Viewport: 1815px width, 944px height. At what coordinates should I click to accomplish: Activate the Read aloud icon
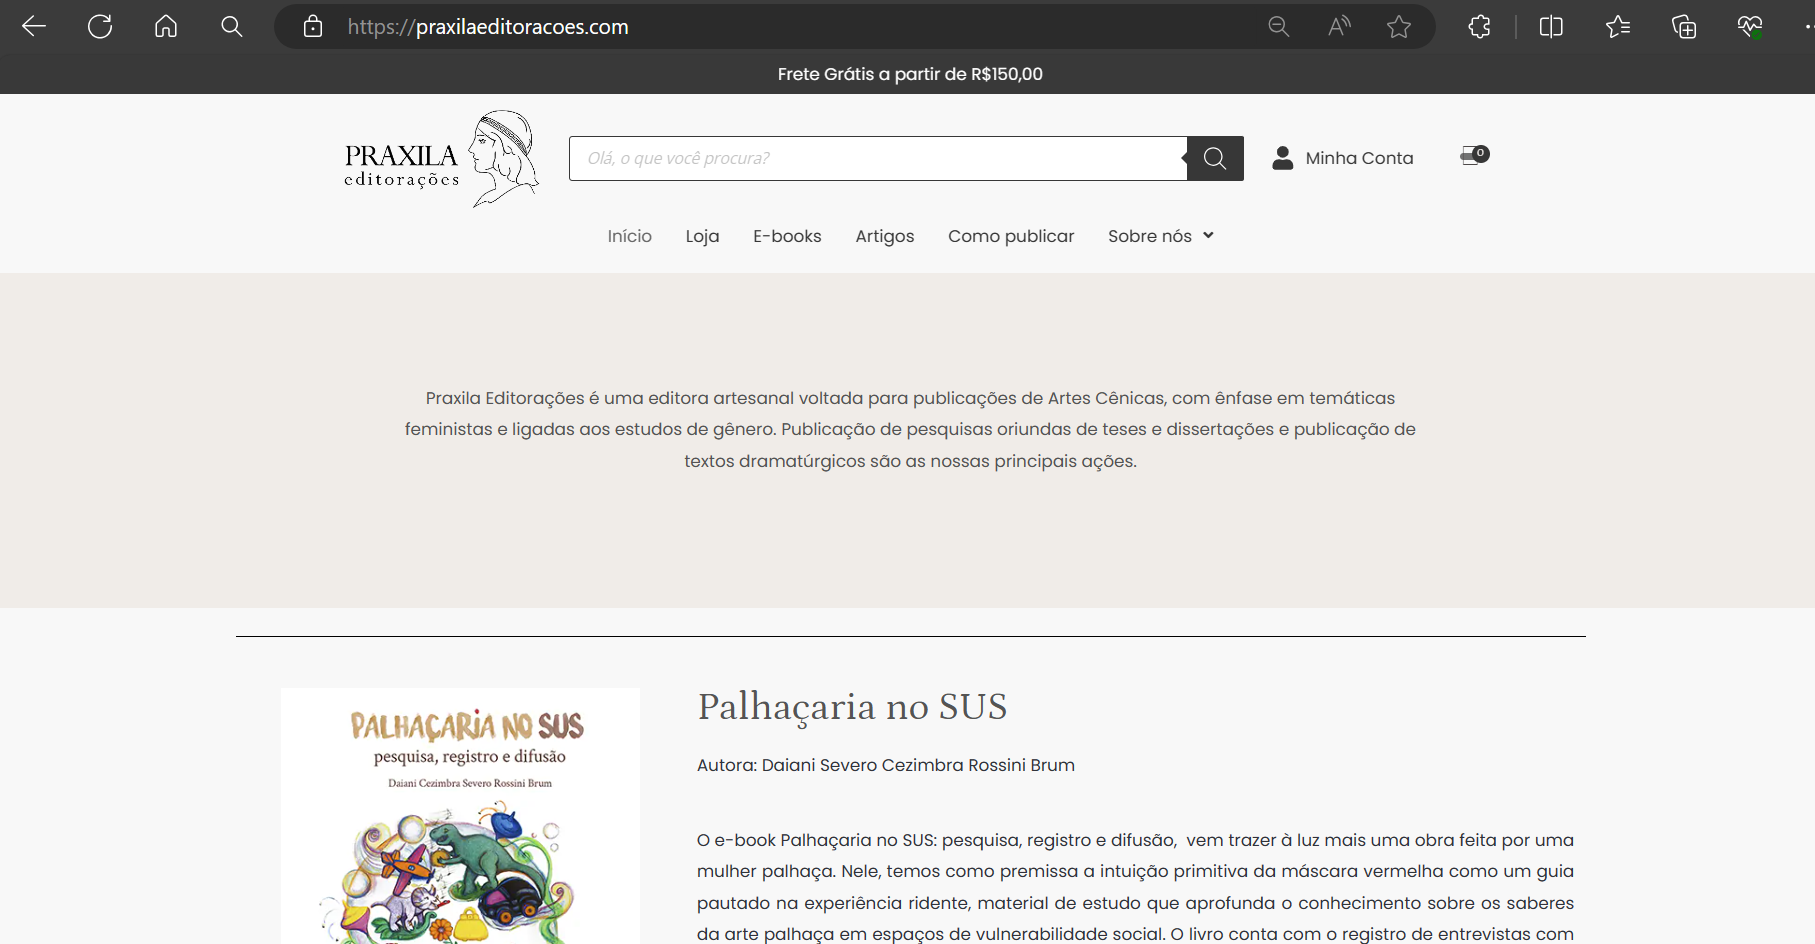click(x=1339, y=27)
